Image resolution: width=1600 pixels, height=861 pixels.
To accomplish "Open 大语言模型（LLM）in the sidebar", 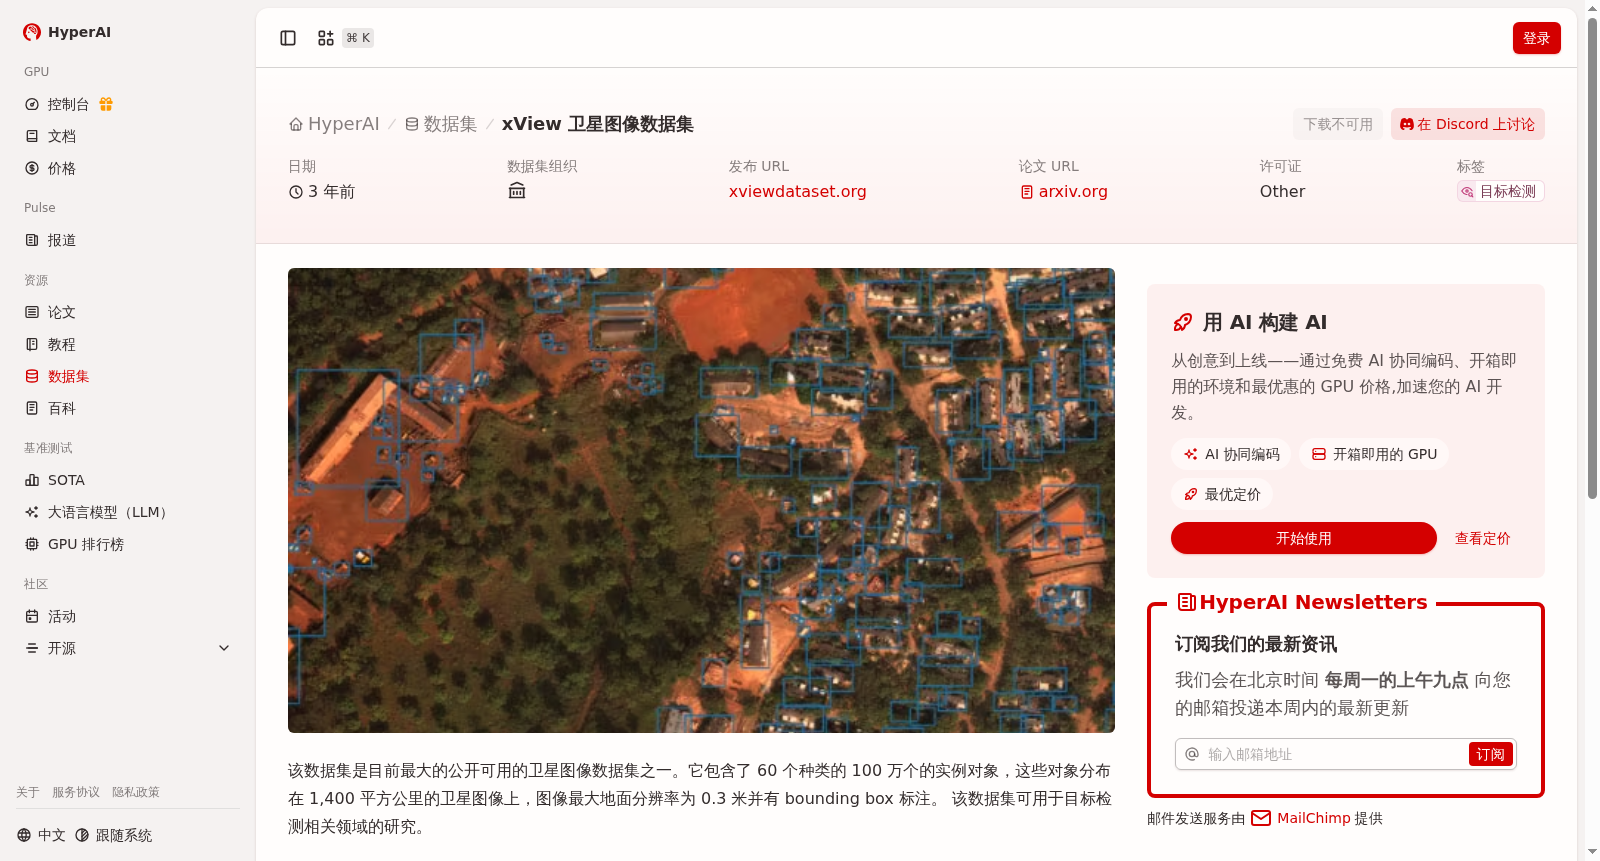I will (x=107, y=512).
